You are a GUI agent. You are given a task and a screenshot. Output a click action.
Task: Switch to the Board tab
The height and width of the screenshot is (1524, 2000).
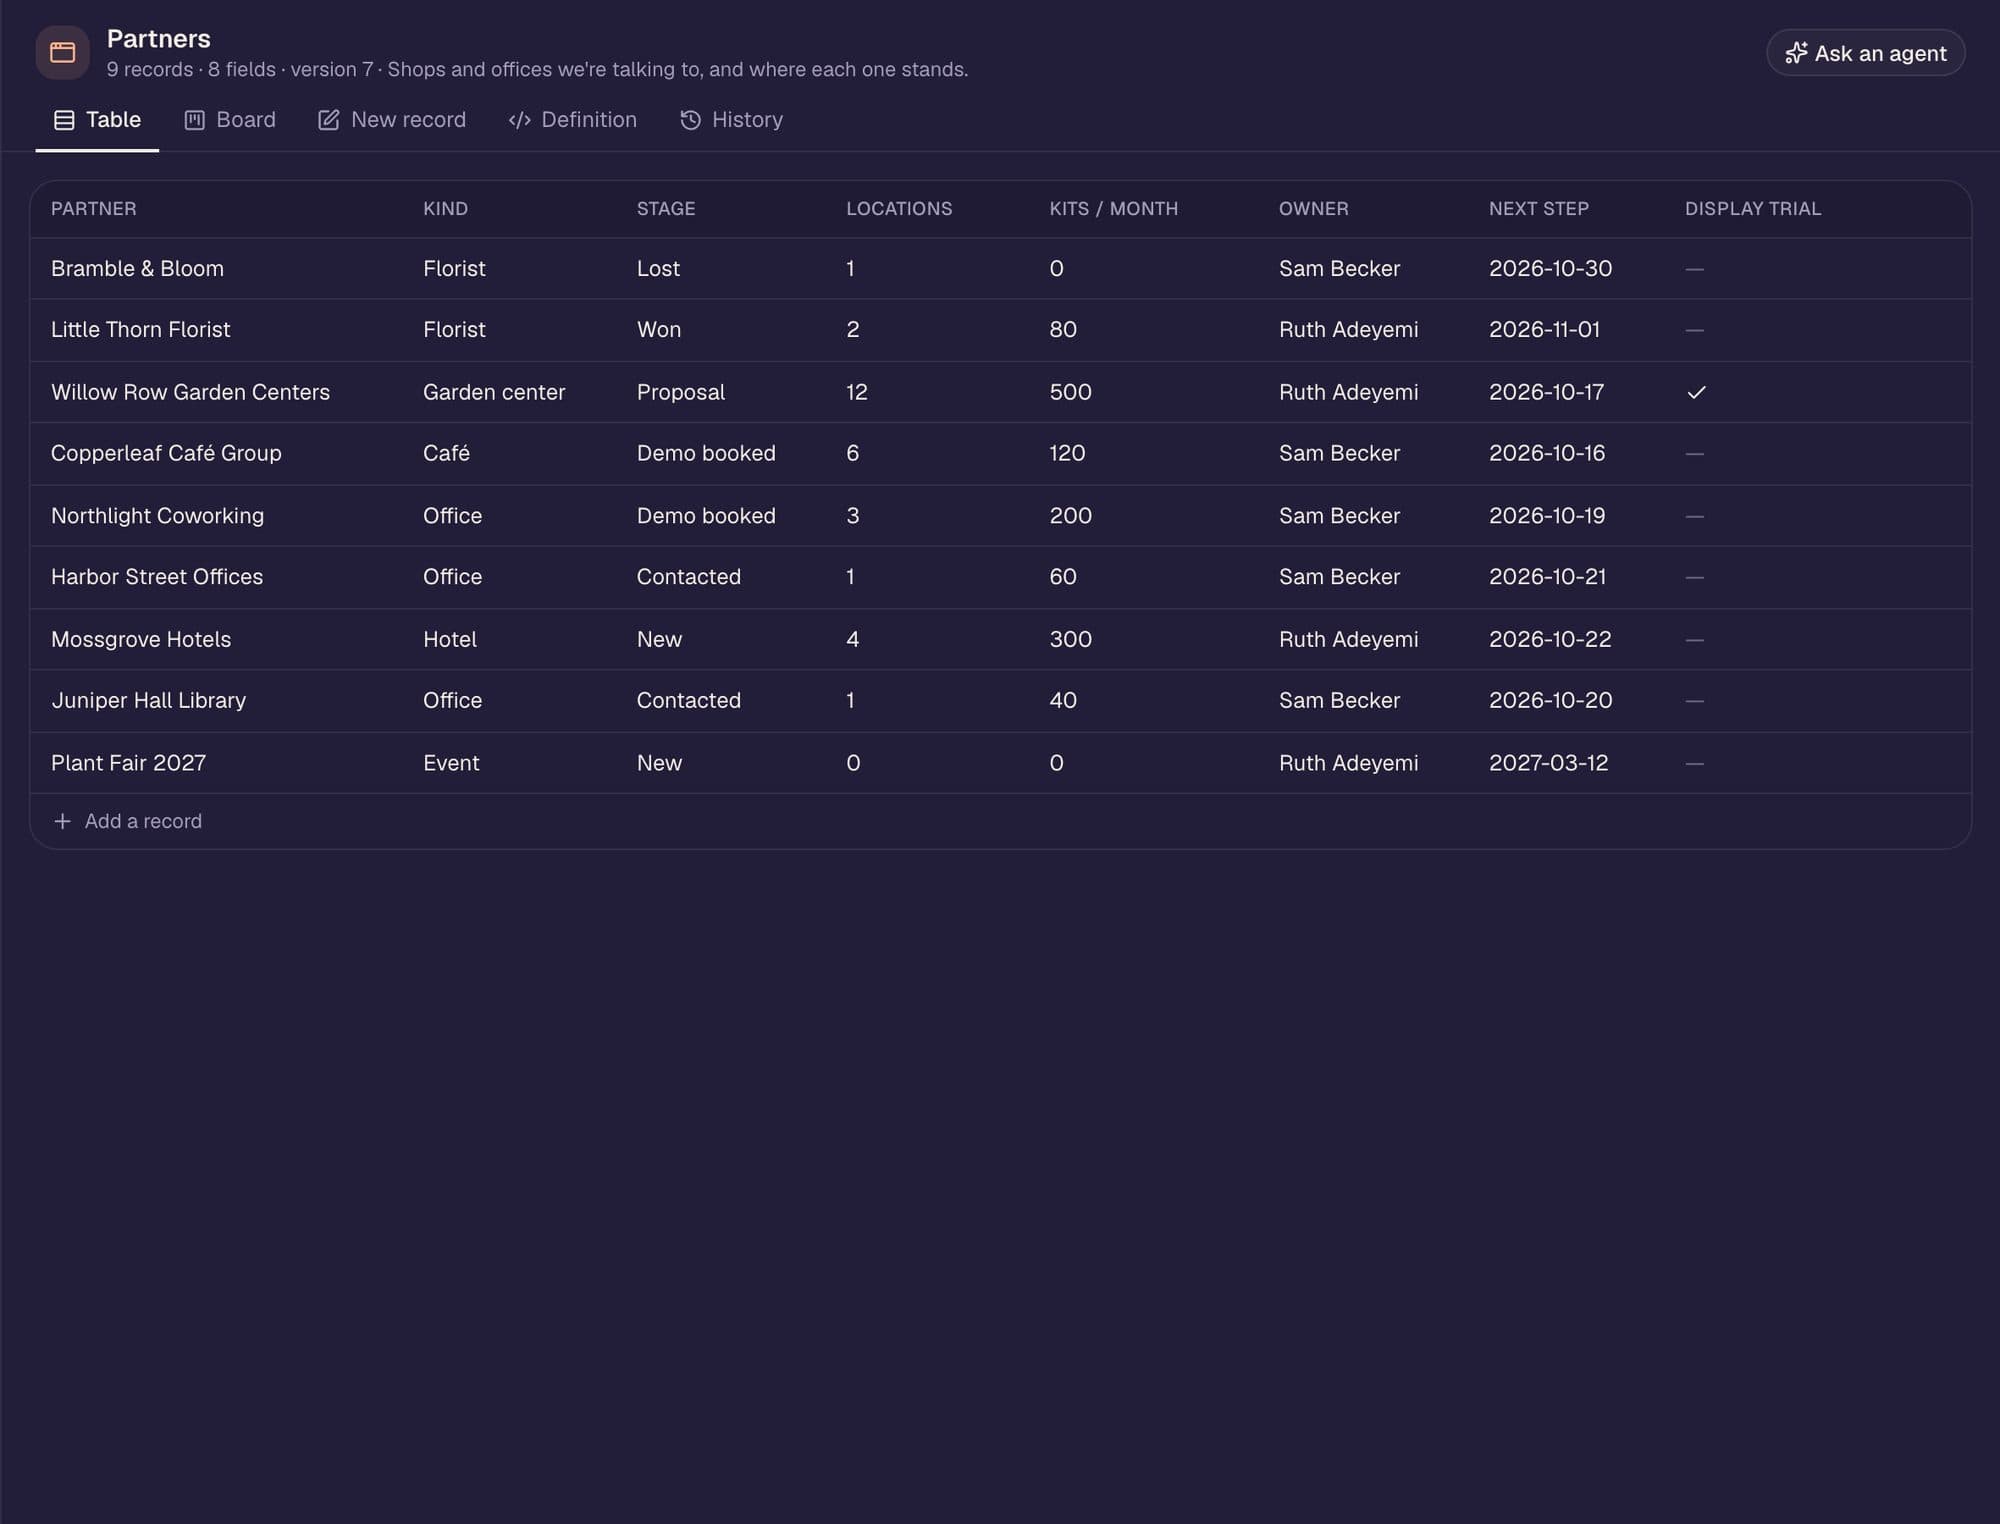pyautogui.click(x=230, y=120)
